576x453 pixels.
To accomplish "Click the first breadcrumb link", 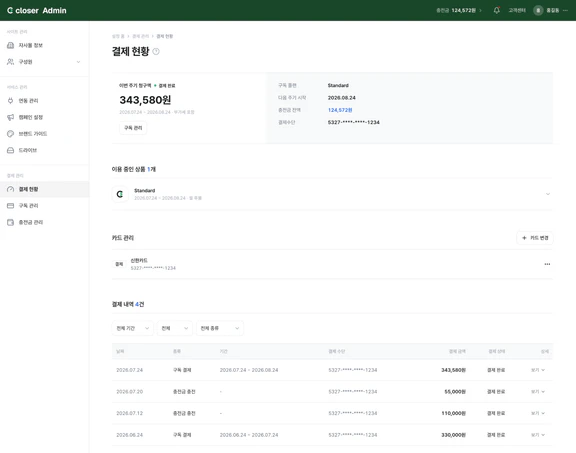I will [x=118, y=36].
